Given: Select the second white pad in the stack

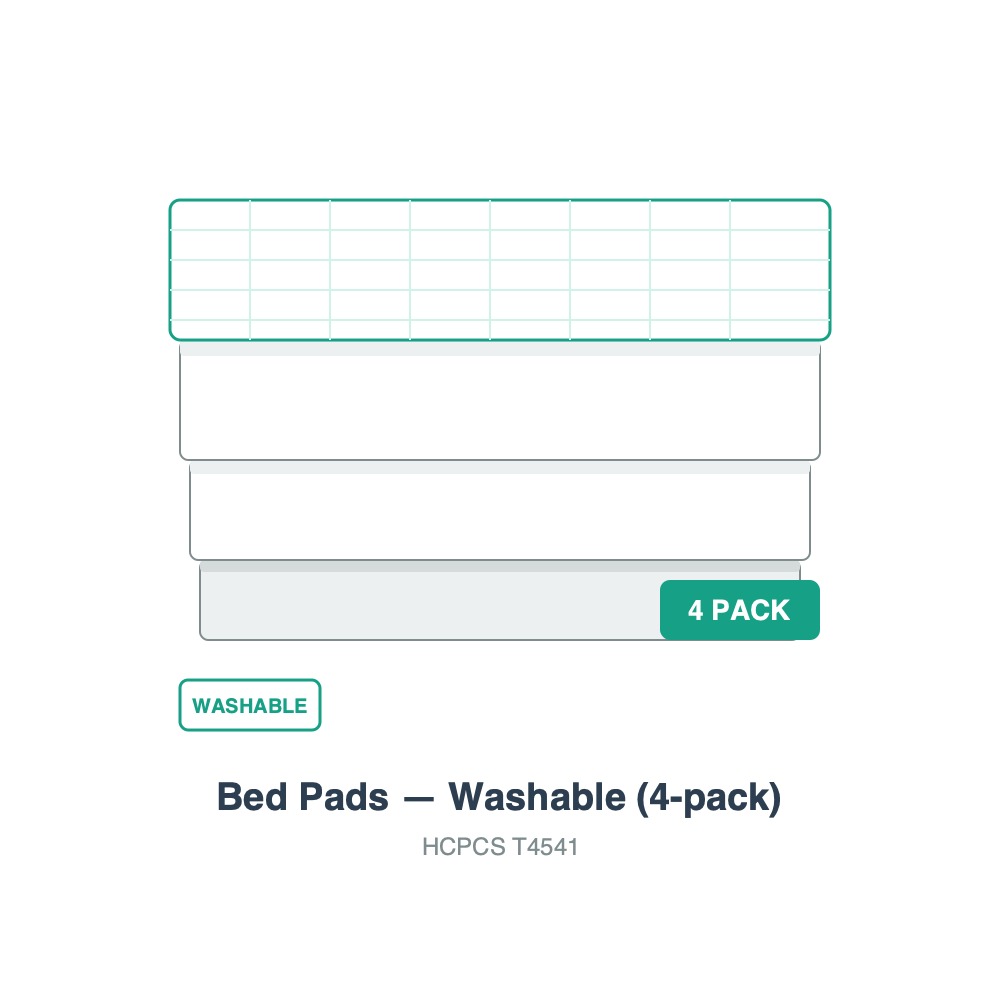Looking at the screenshot, I should (500, 402).
